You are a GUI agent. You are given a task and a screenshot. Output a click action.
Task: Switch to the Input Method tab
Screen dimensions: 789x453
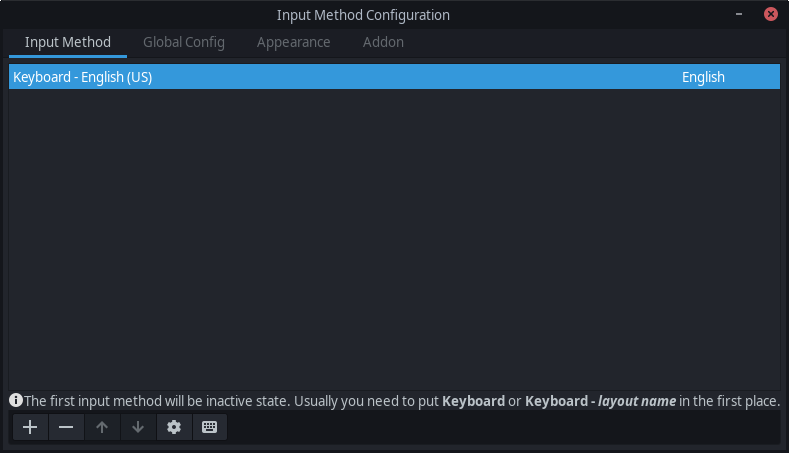tap(68, 42)
